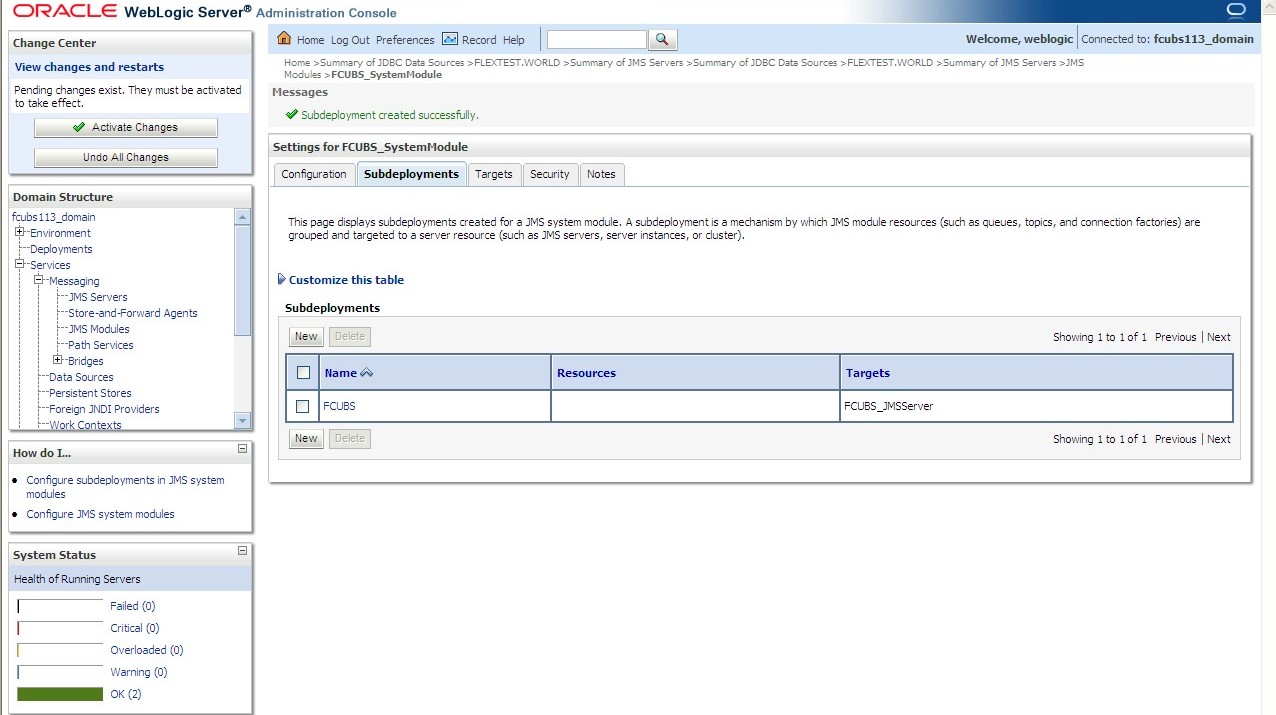The width and height of the screenshot is (1276, 715).
Task: Click the Domain Structure scrollbar up arrow
Action: click(242, 217)
